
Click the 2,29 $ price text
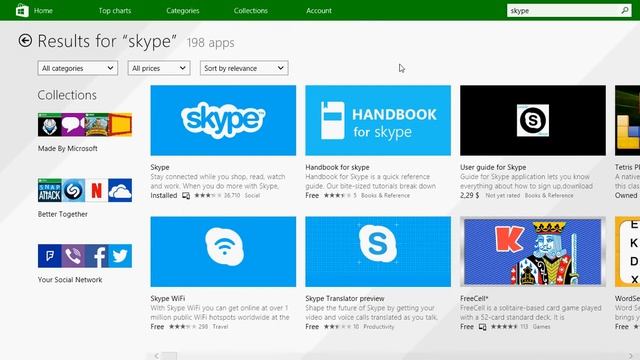pos(470,196)
